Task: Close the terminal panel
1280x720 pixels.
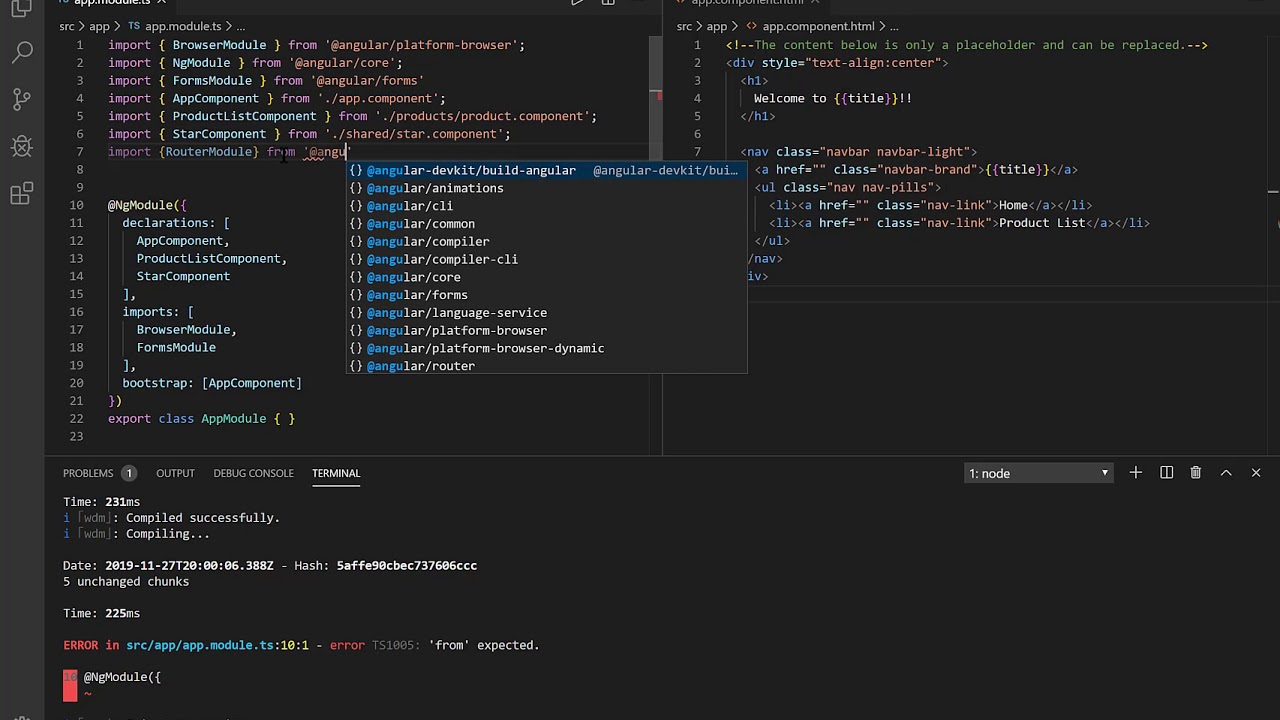Action: [x=1256, y=473]
